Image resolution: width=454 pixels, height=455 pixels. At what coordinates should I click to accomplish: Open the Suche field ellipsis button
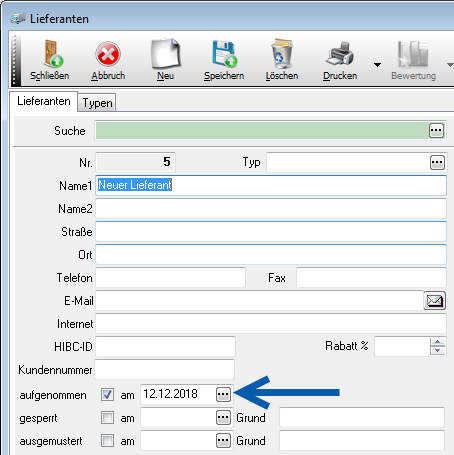click(x=436, y=130)
